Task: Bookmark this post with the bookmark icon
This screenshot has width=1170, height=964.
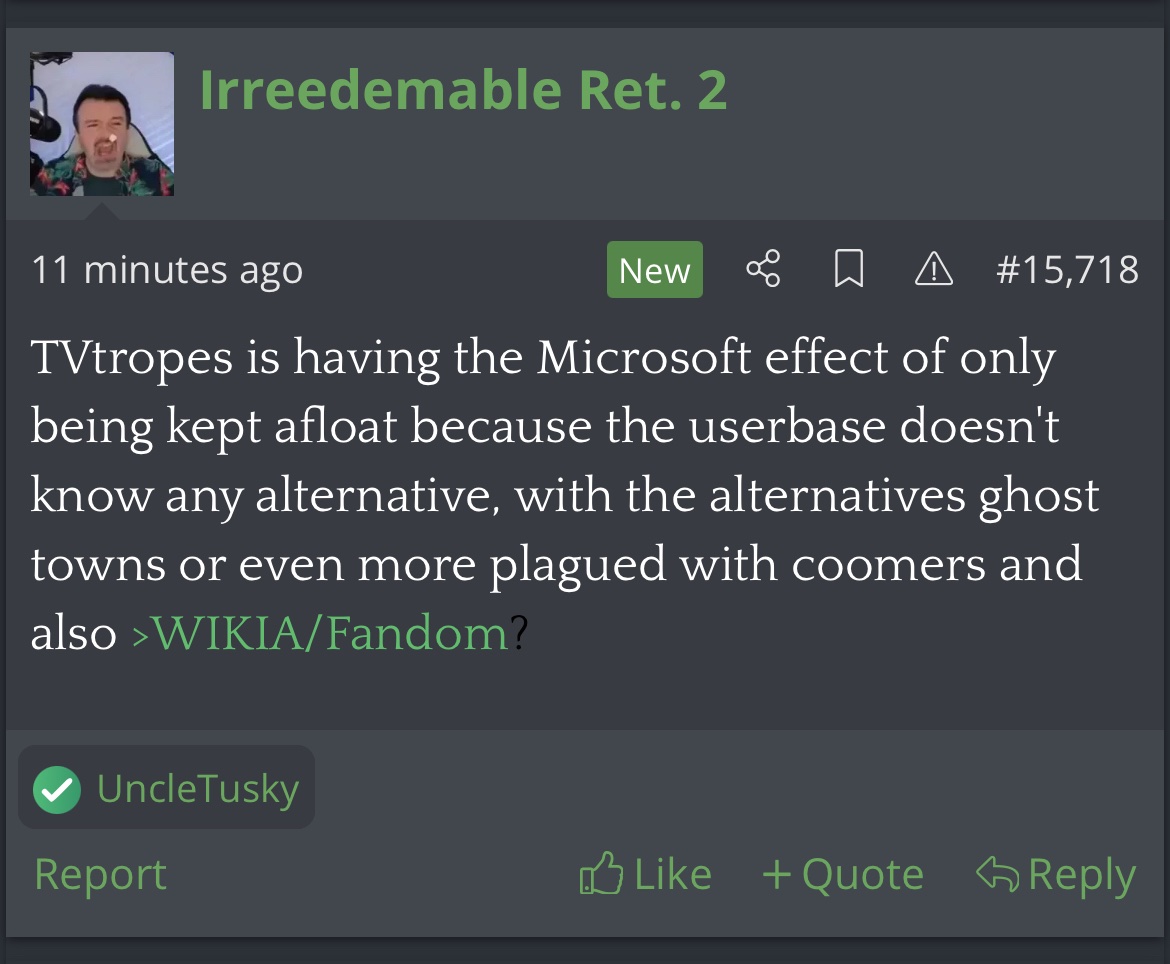Action: pyautogui.click(x=848, y=269)
